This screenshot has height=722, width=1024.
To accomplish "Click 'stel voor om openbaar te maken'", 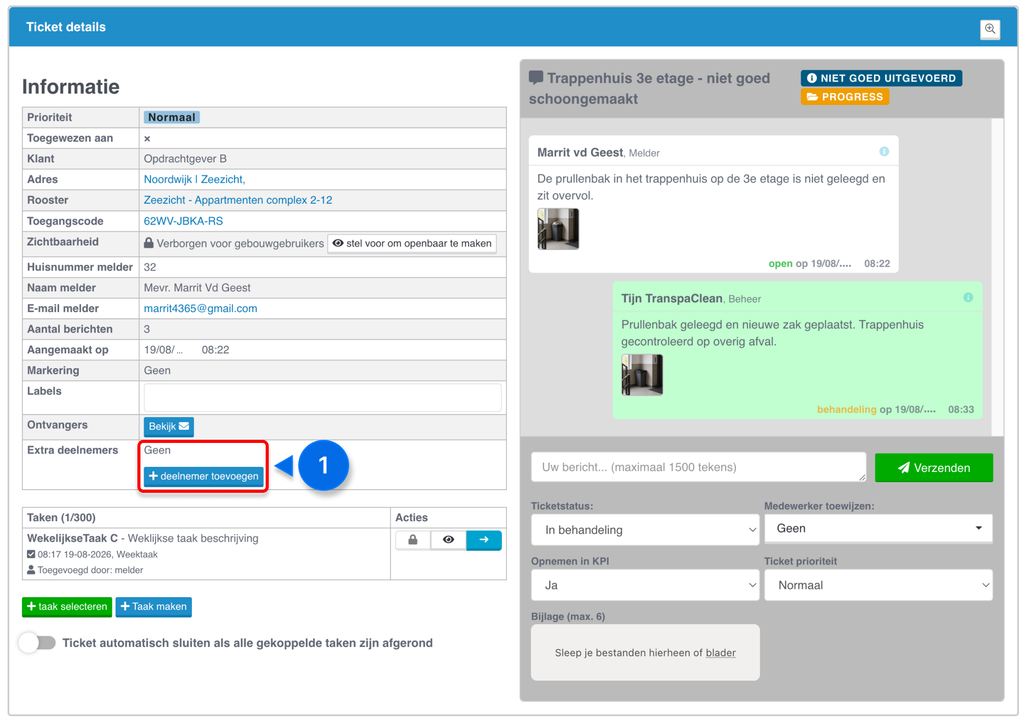I will pos(411,243).
